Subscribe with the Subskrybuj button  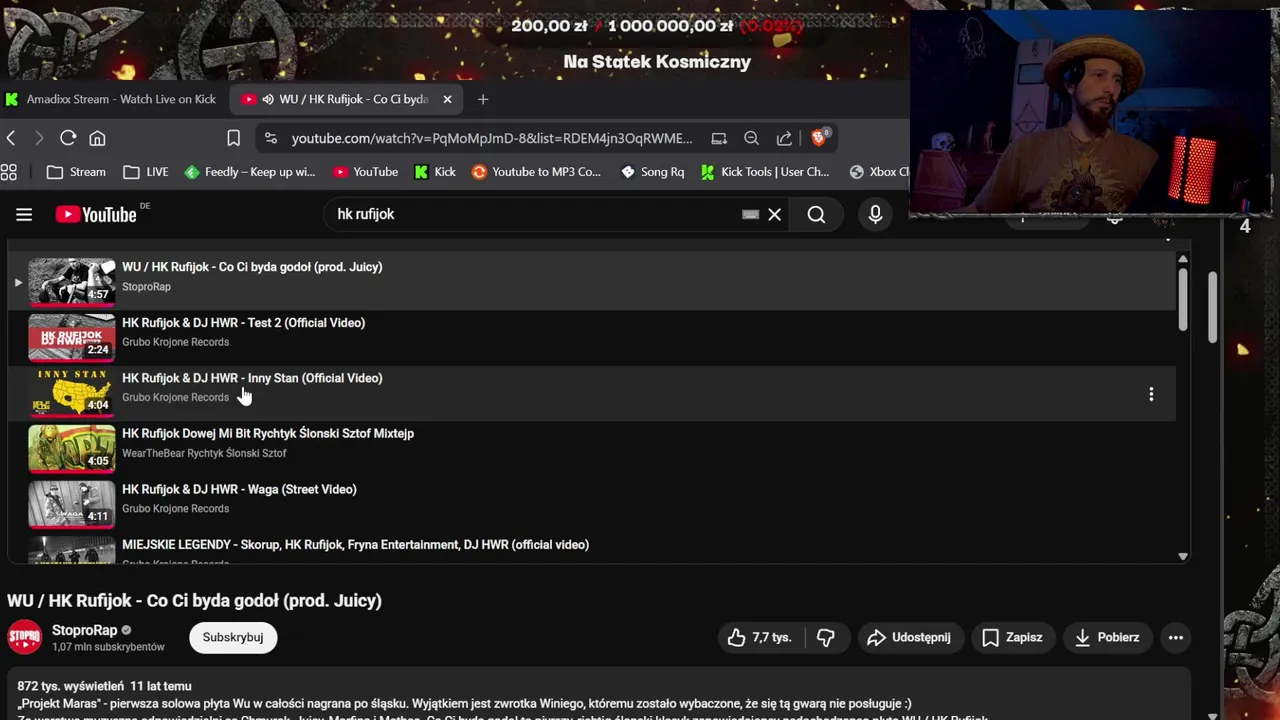point(233,637)
